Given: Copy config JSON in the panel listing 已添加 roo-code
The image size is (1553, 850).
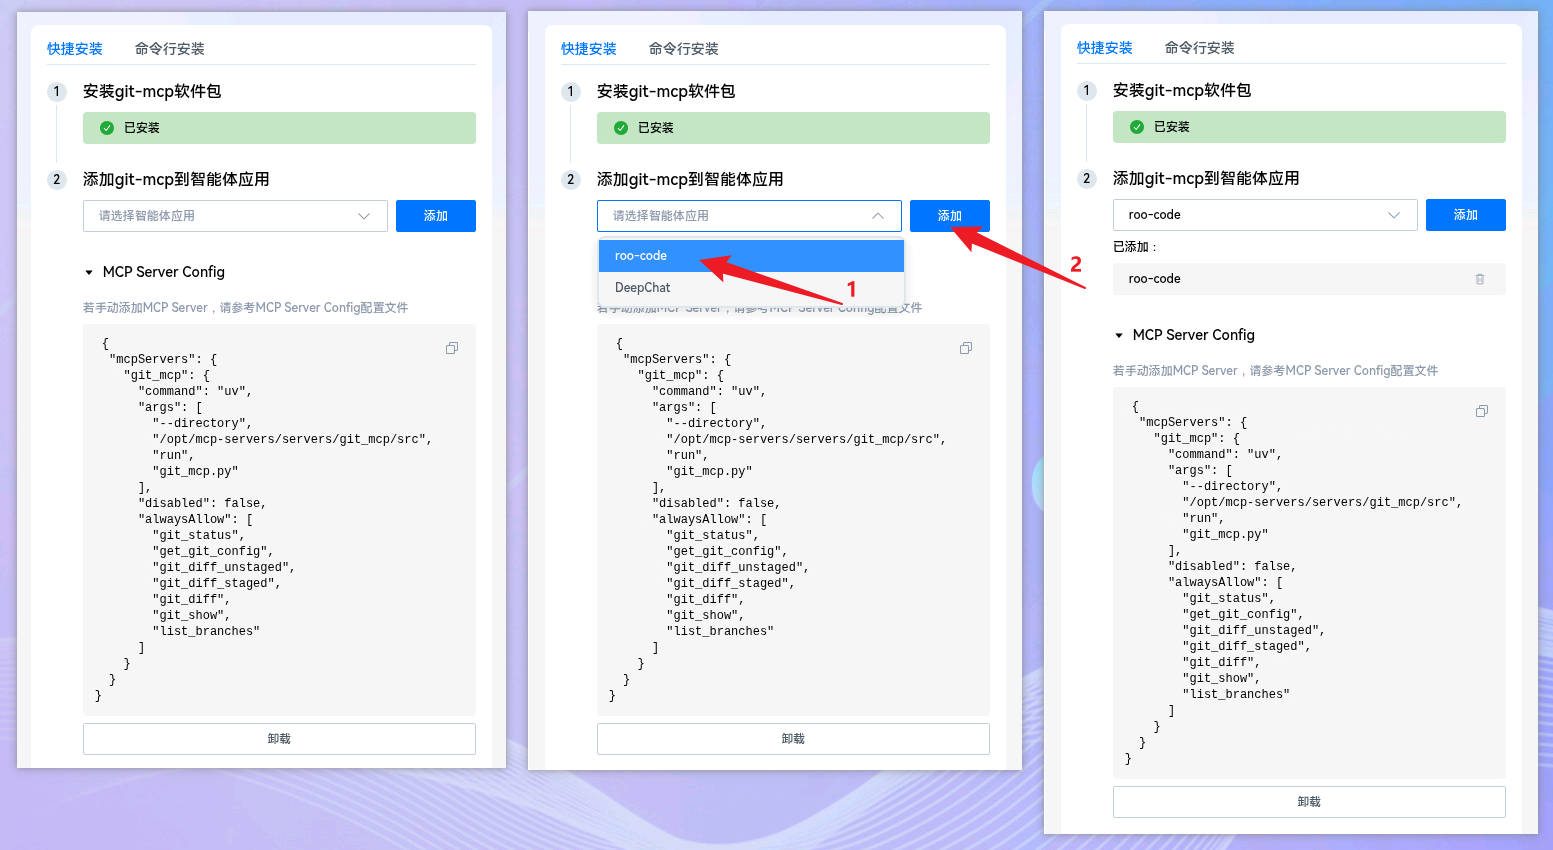Looking at the screenshot, I should (x=1482, y=411).
